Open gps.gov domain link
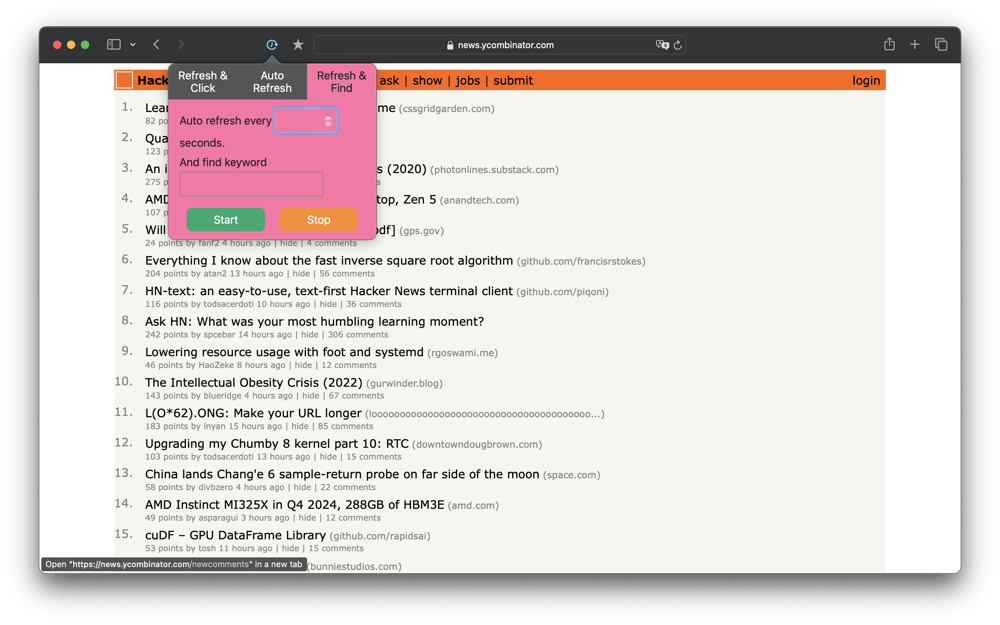 (422, 231)
